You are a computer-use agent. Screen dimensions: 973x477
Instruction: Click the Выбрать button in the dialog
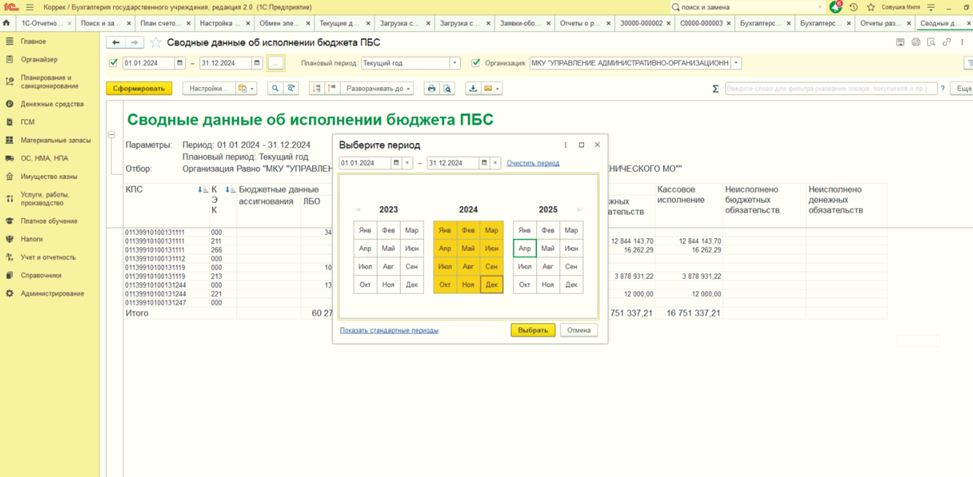pos(533,330)
